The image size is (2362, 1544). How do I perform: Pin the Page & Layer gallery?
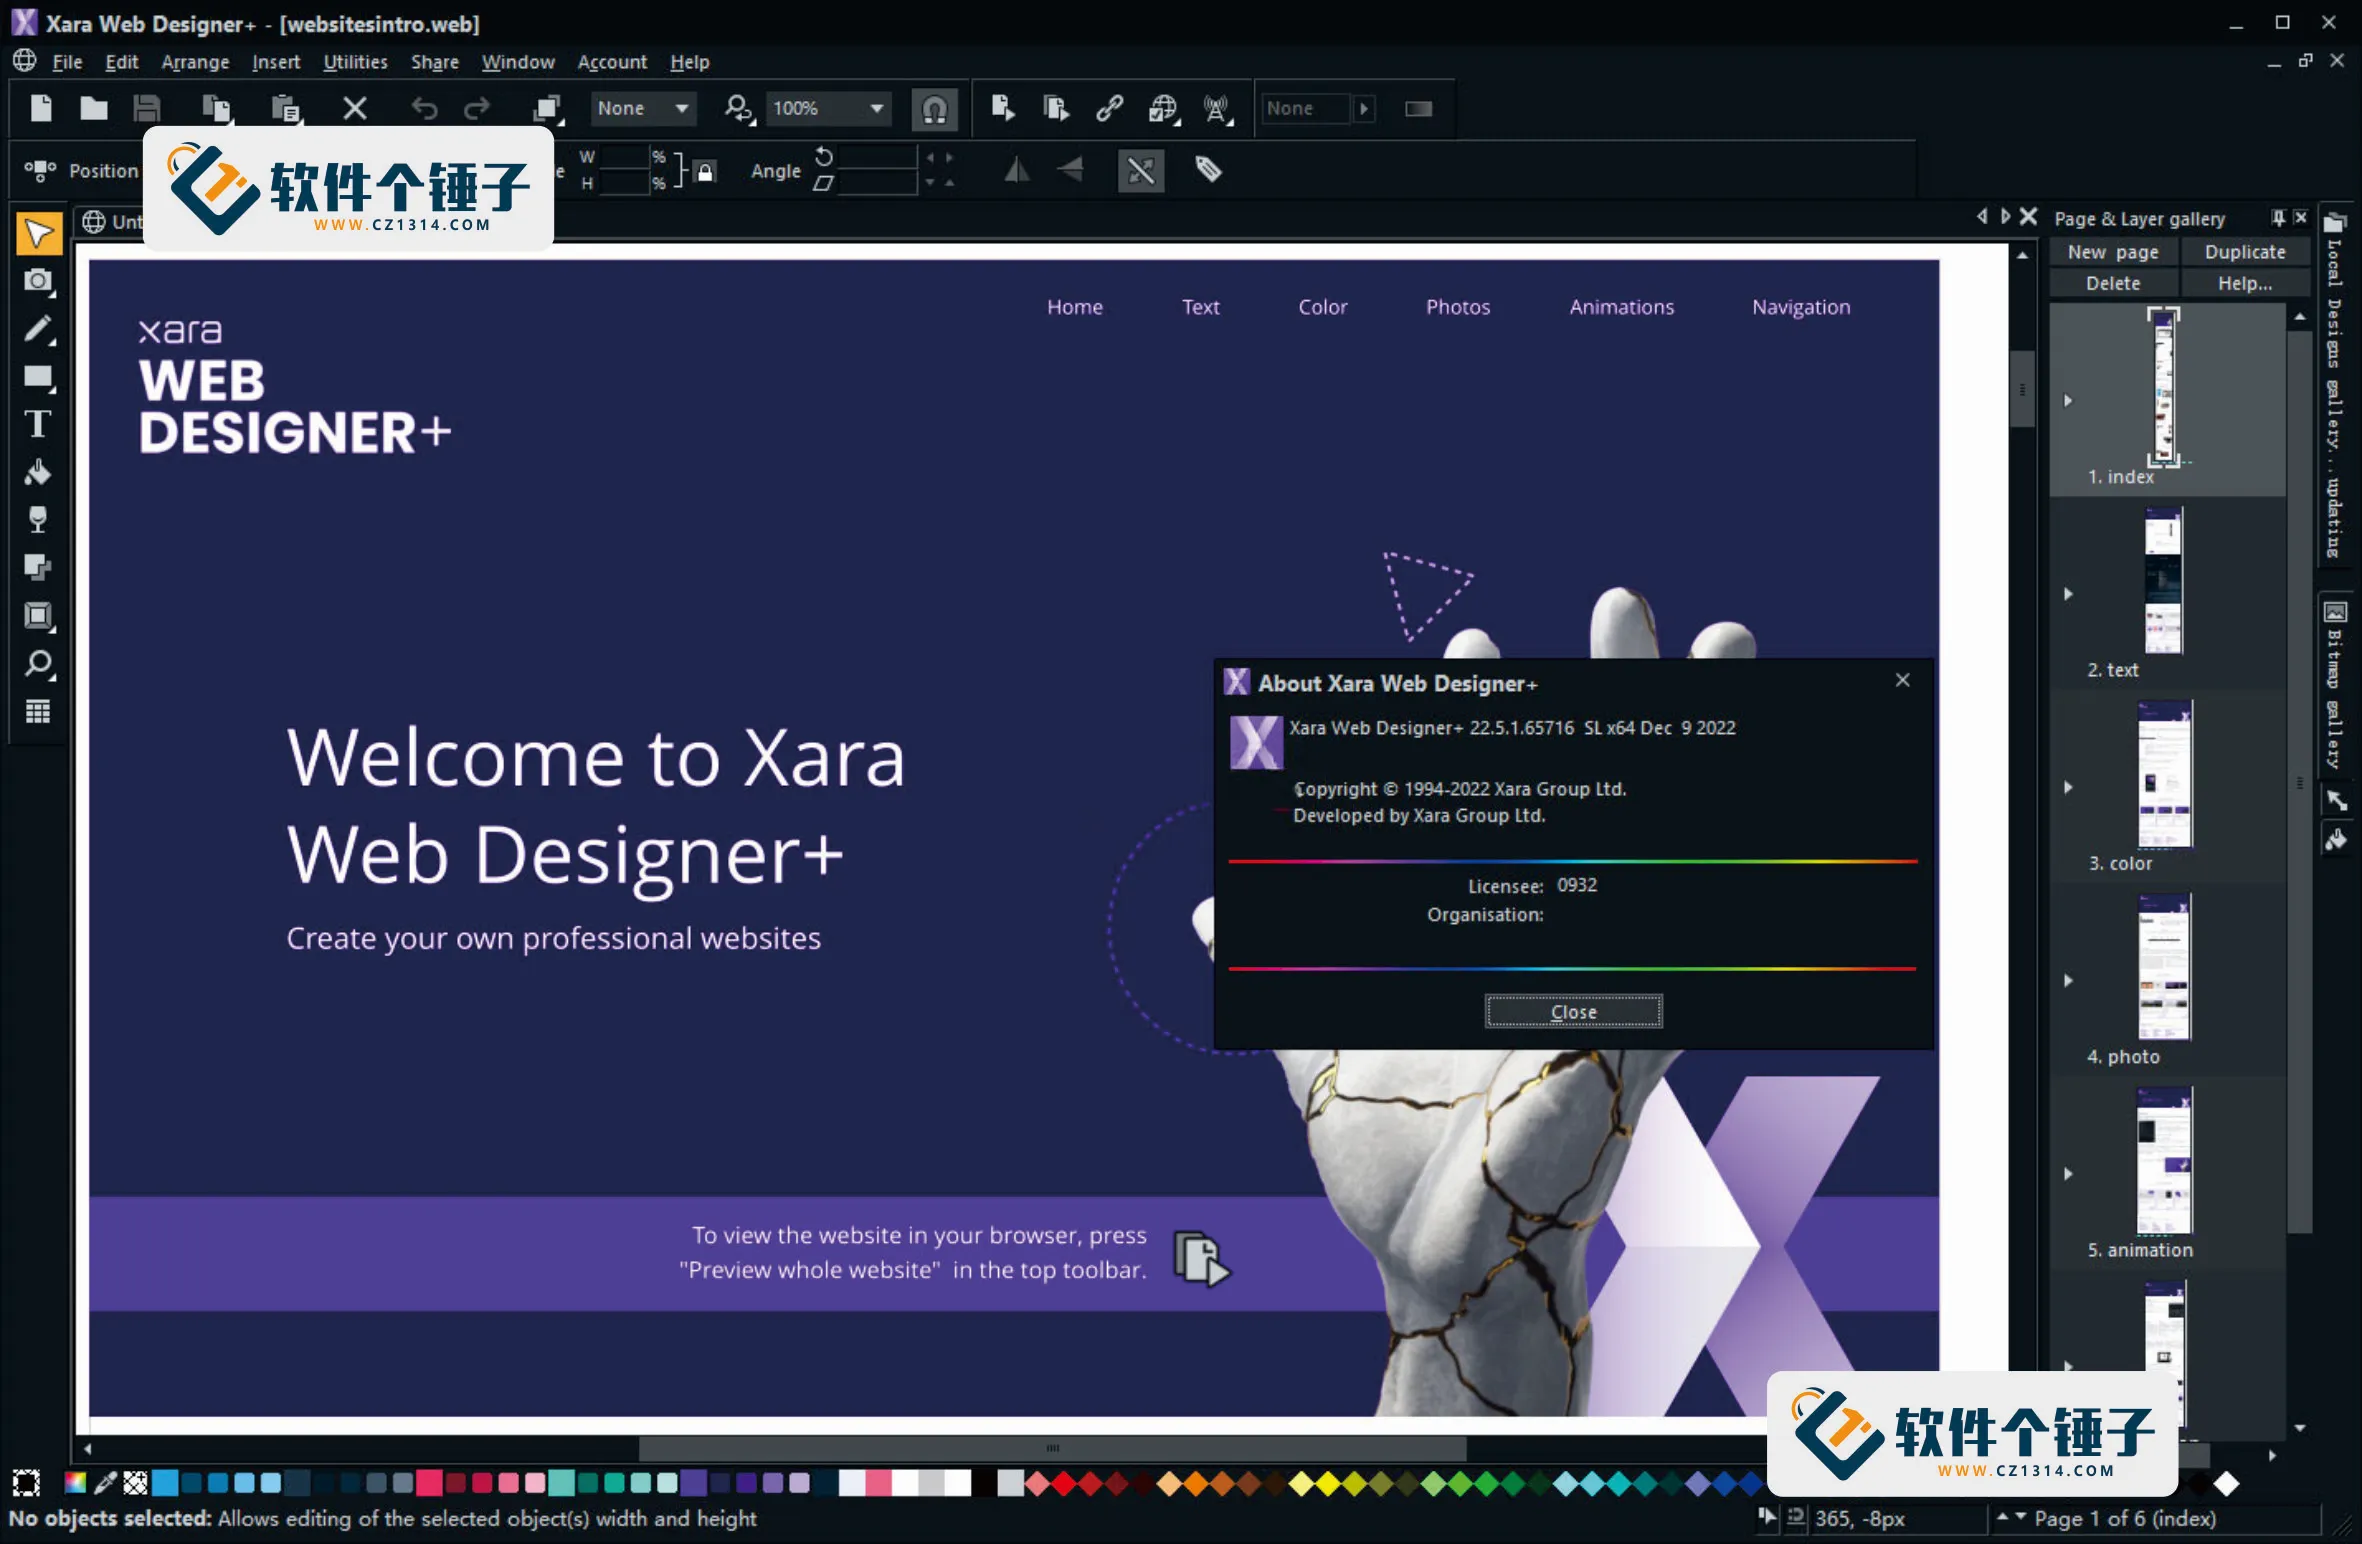[2278, 218]
